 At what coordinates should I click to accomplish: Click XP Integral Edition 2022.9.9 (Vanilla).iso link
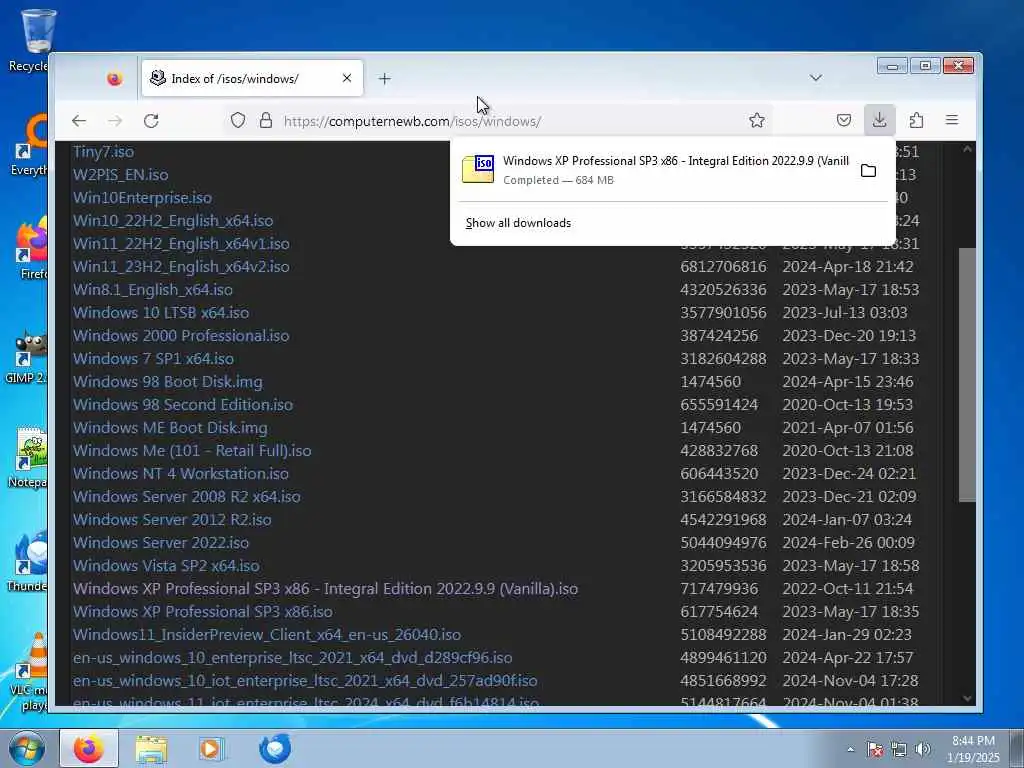click(325, 588)
